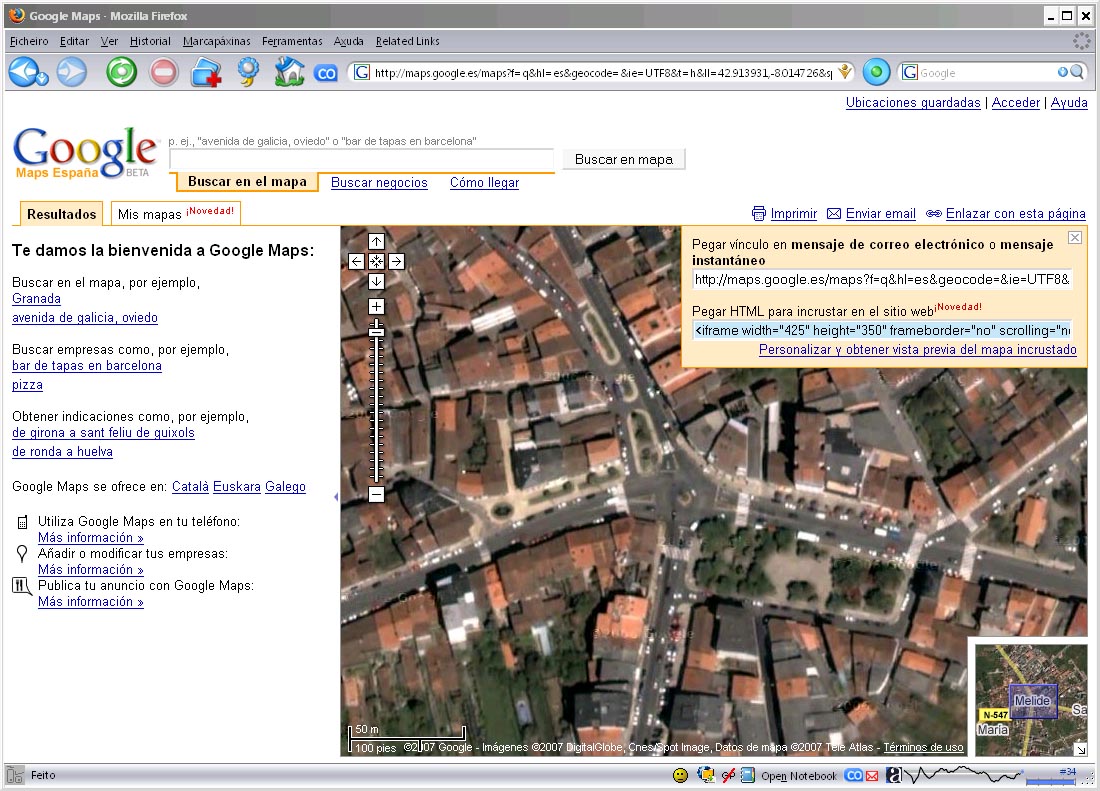1100x791 pixels.
Task: Zoom in with the plus map button
Action: click(x=377, y=306)
